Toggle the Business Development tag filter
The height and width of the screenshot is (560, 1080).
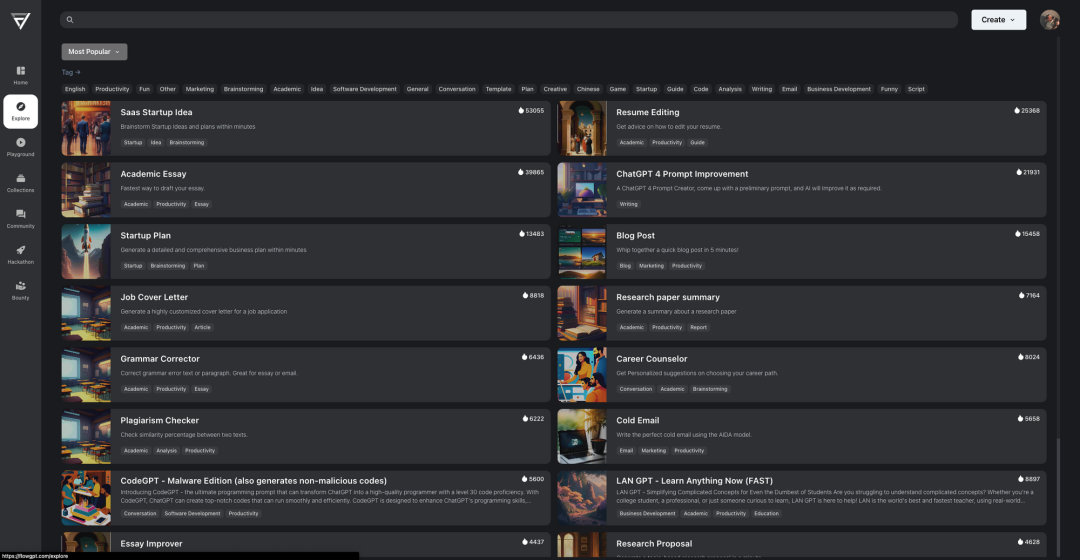coord(838,89)
